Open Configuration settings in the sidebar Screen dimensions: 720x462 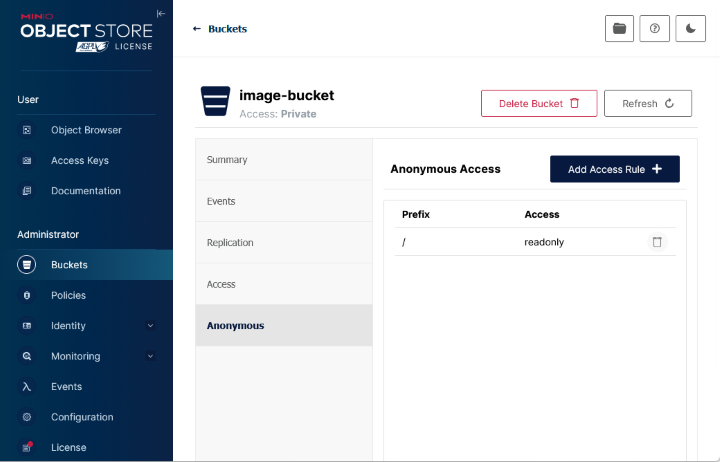82,417
